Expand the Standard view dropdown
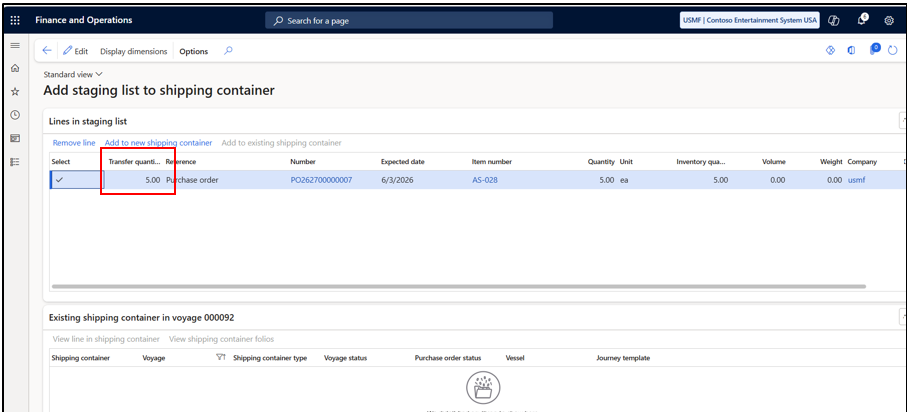 73,74
